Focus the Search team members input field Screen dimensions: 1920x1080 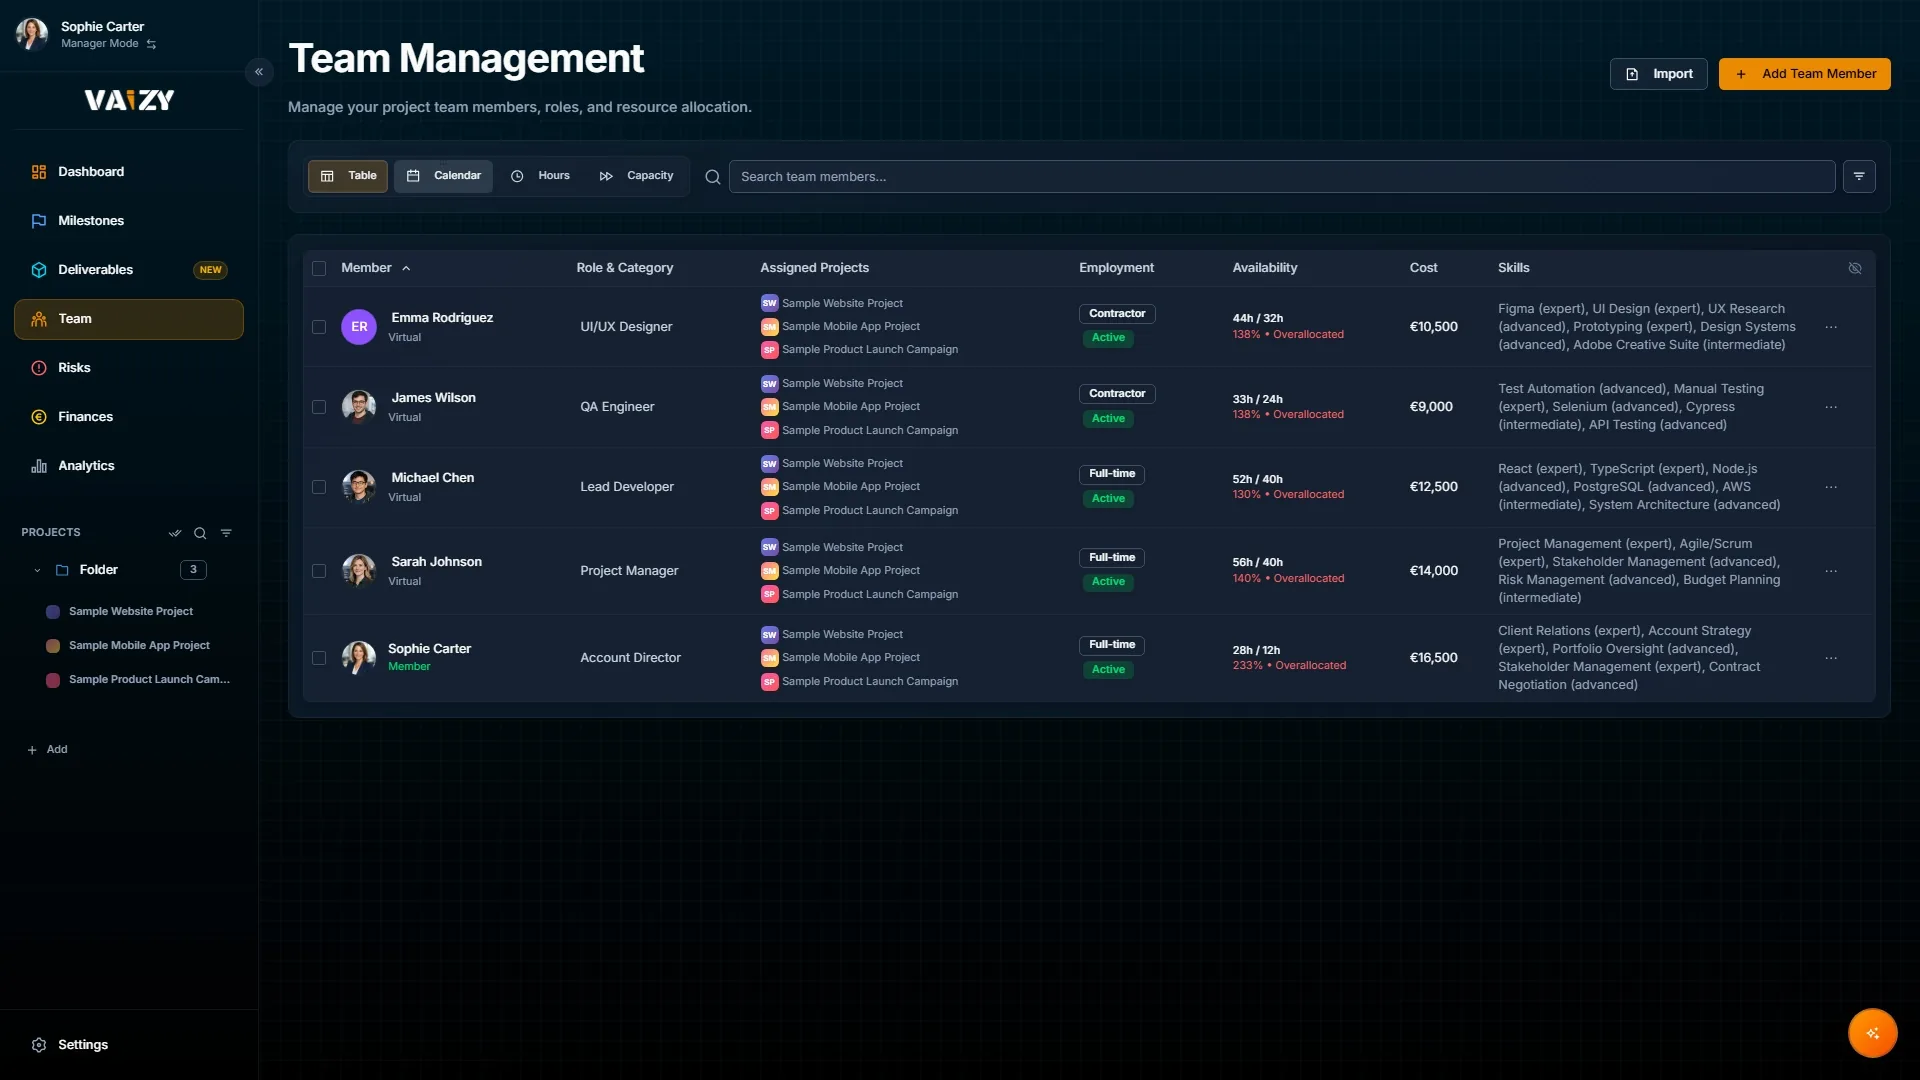1281,177
